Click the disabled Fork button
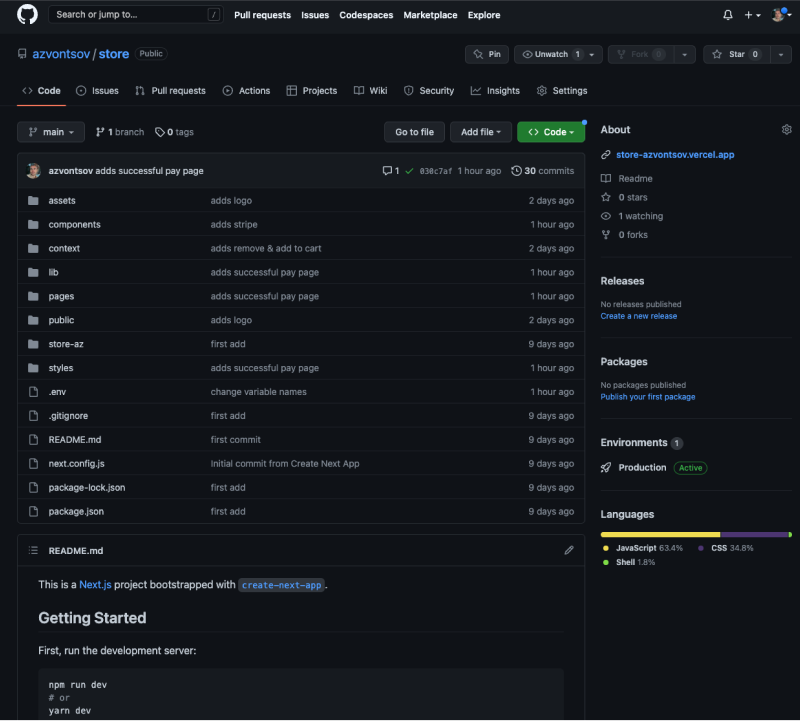This screenshot has height=721, width=801. coord(641,54)
